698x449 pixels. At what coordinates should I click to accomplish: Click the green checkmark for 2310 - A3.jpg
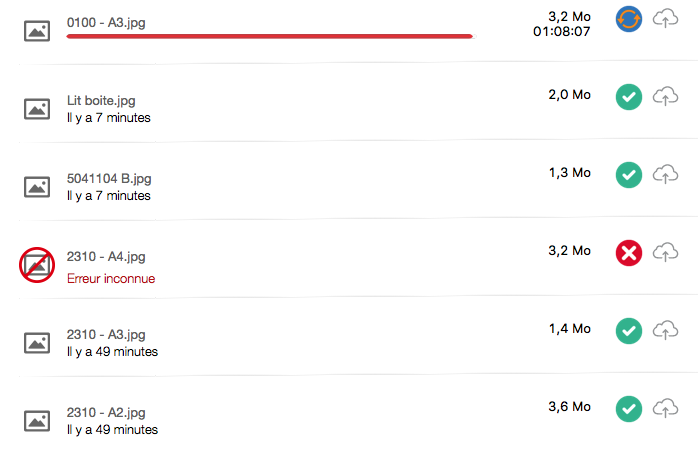coord(628,330)
